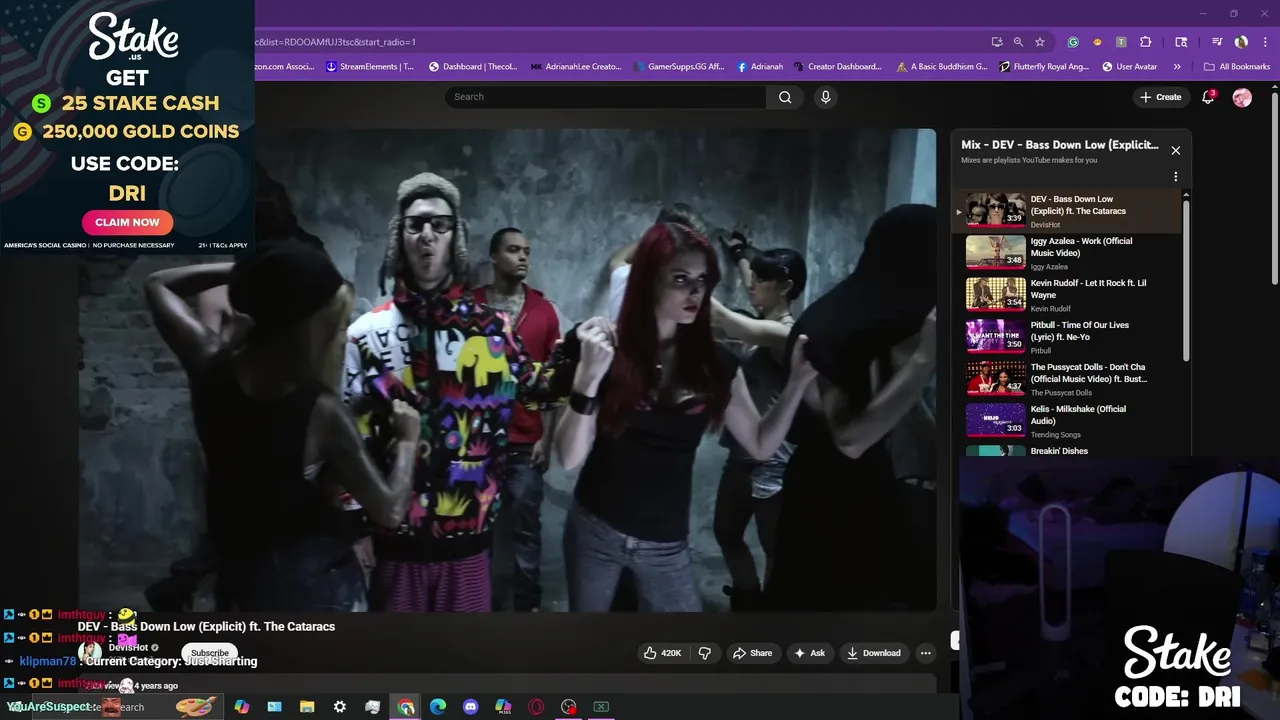
Task: Open StreamElements bookmark
Action: pos(369,67)
